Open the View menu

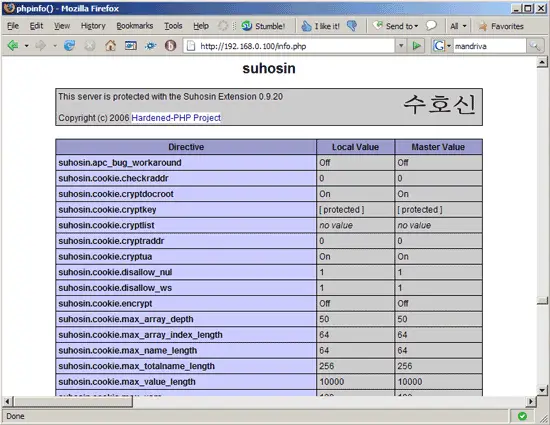click(62, 26)
